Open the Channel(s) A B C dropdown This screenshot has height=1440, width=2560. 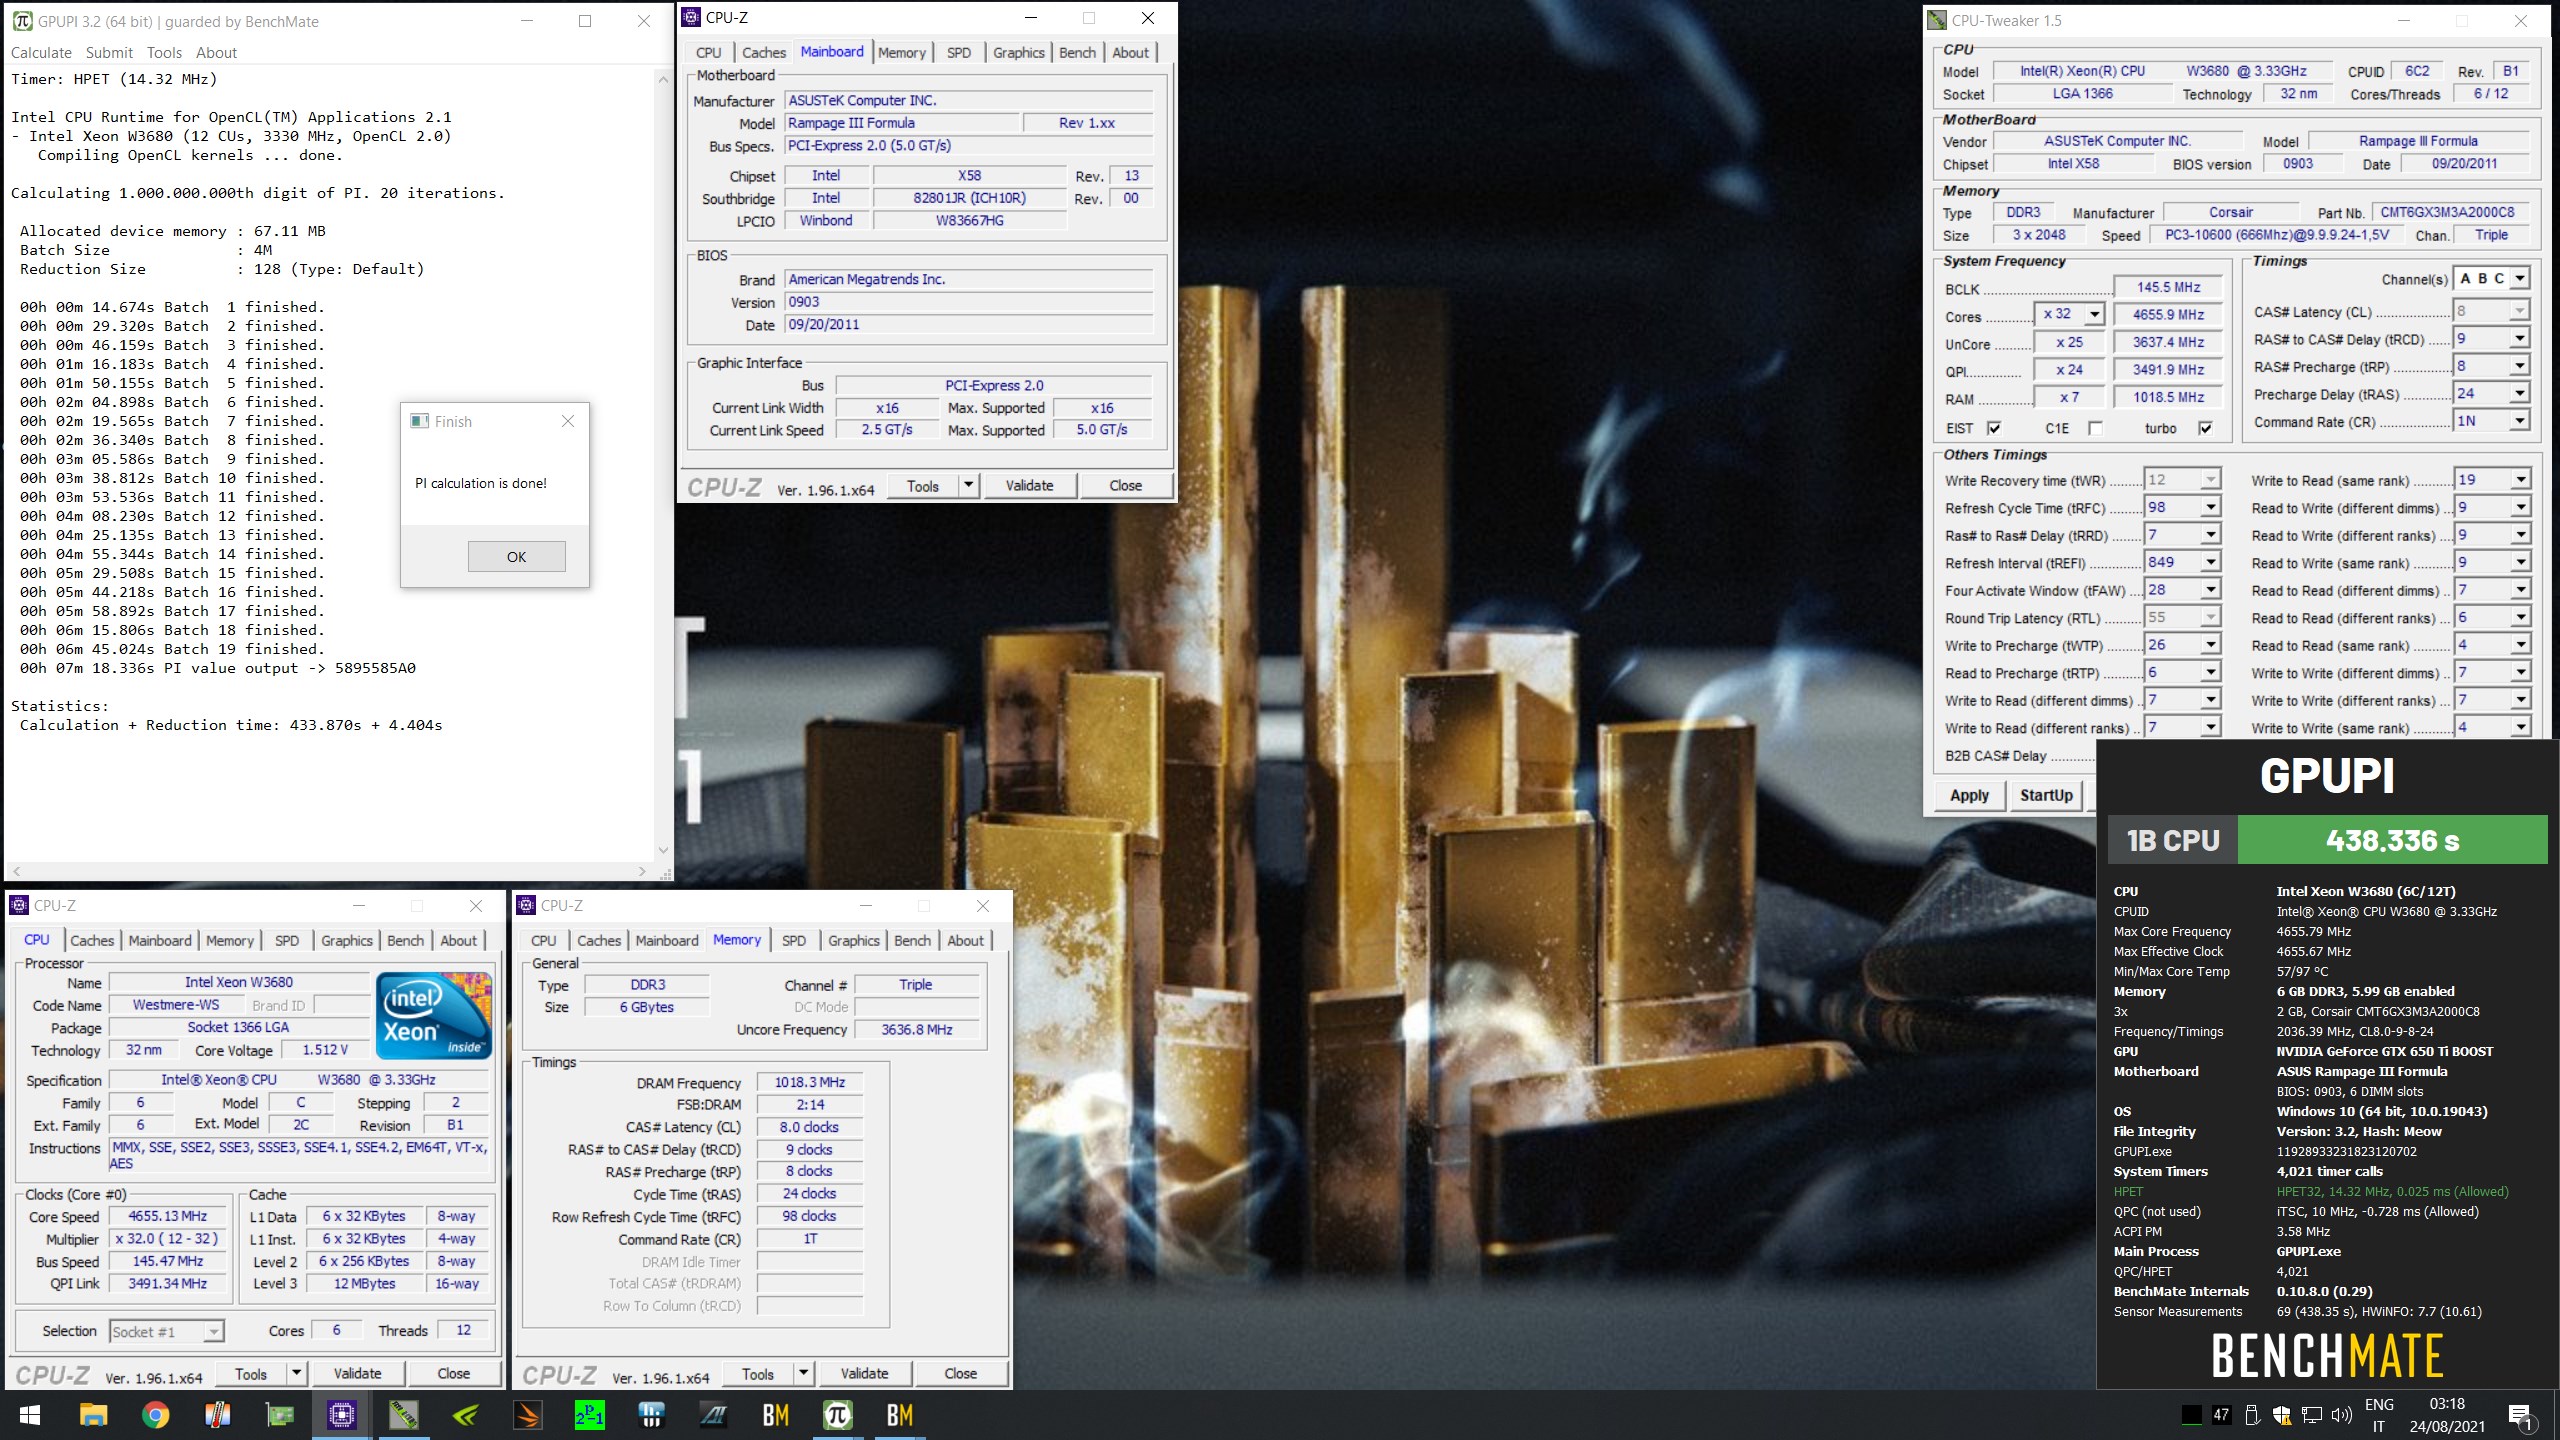[x=2520, y=279]
